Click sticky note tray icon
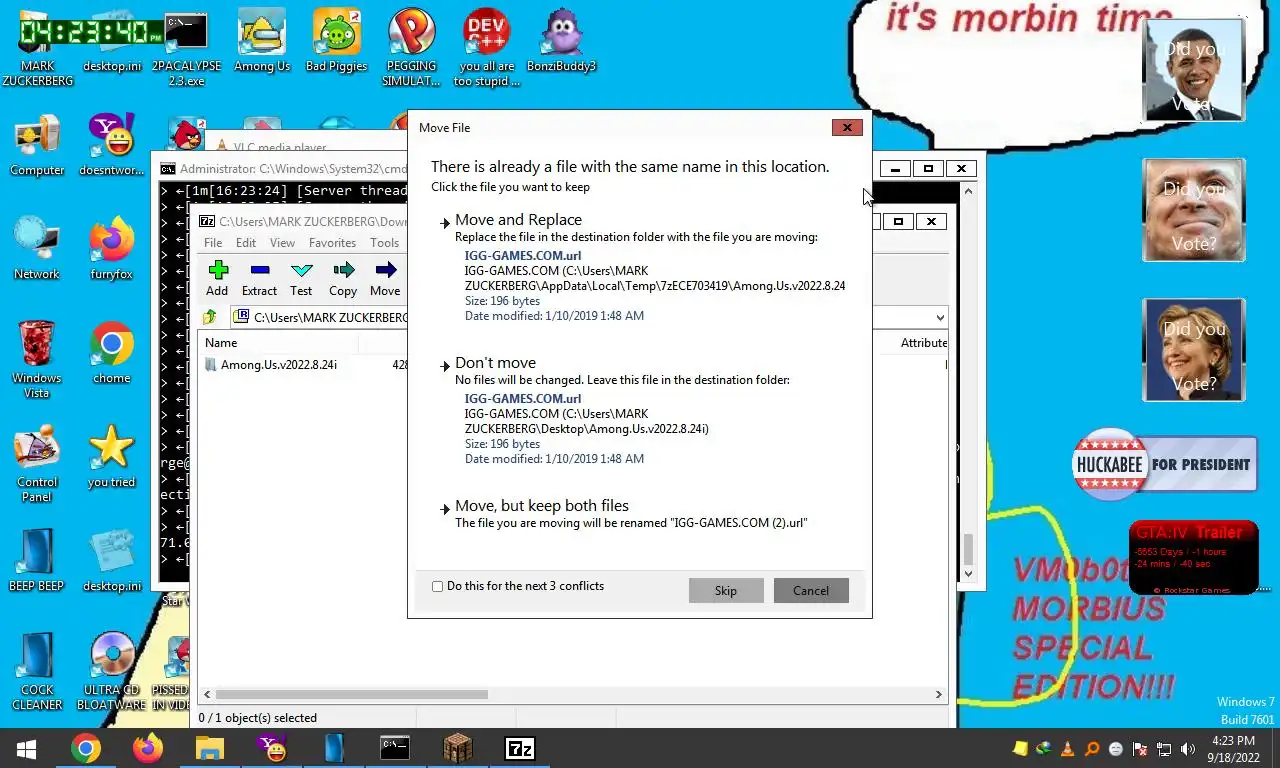 click(1020, 749)
